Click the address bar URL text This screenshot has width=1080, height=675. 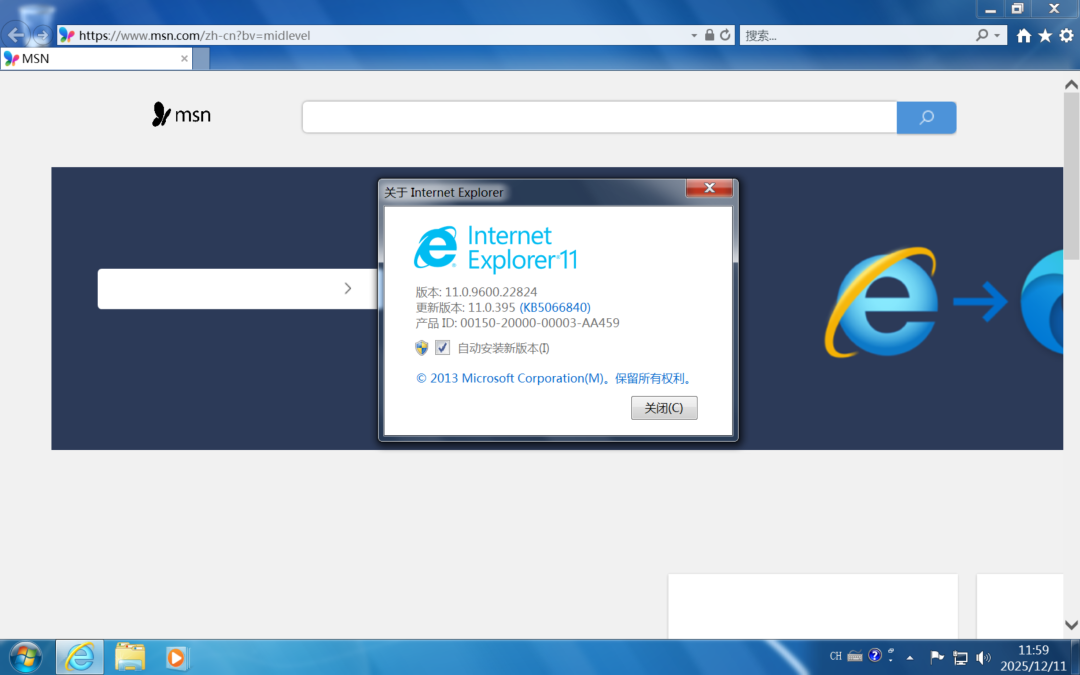click(194, 35)
